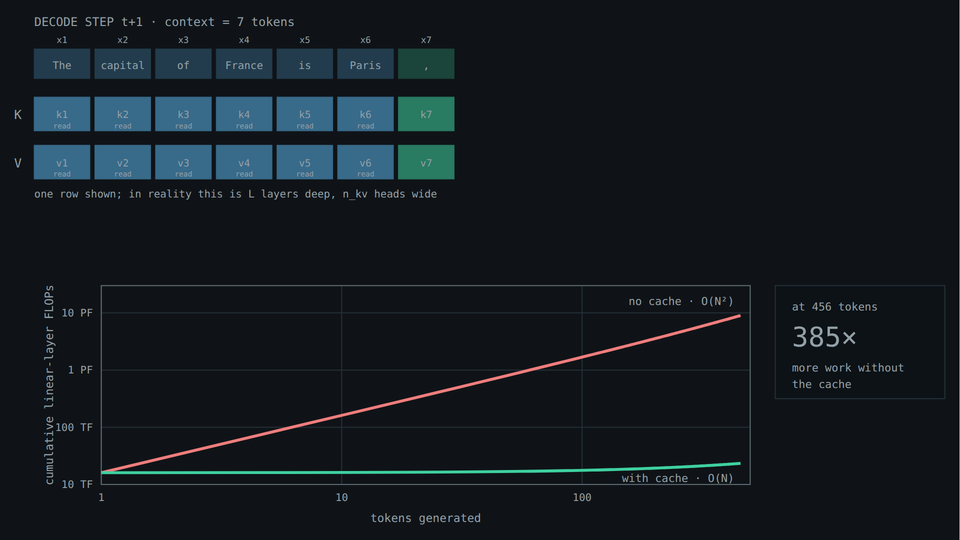The image size is (960, 540).
Task: Select the 'capital' token box
Action: (x=122, y=64)
